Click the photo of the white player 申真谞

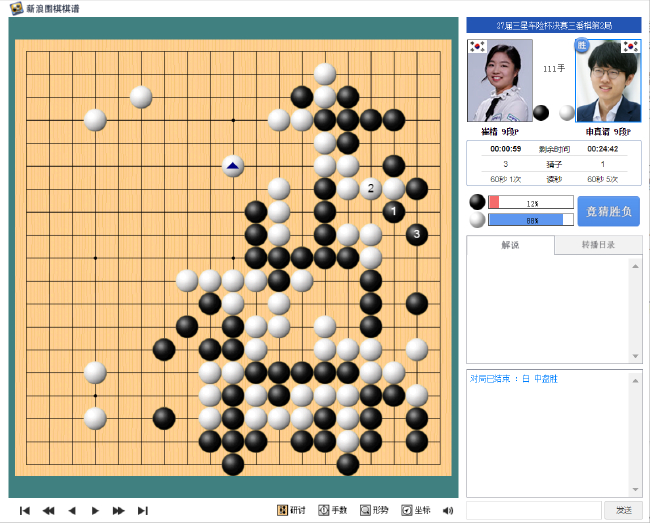(x=609, y=80)
